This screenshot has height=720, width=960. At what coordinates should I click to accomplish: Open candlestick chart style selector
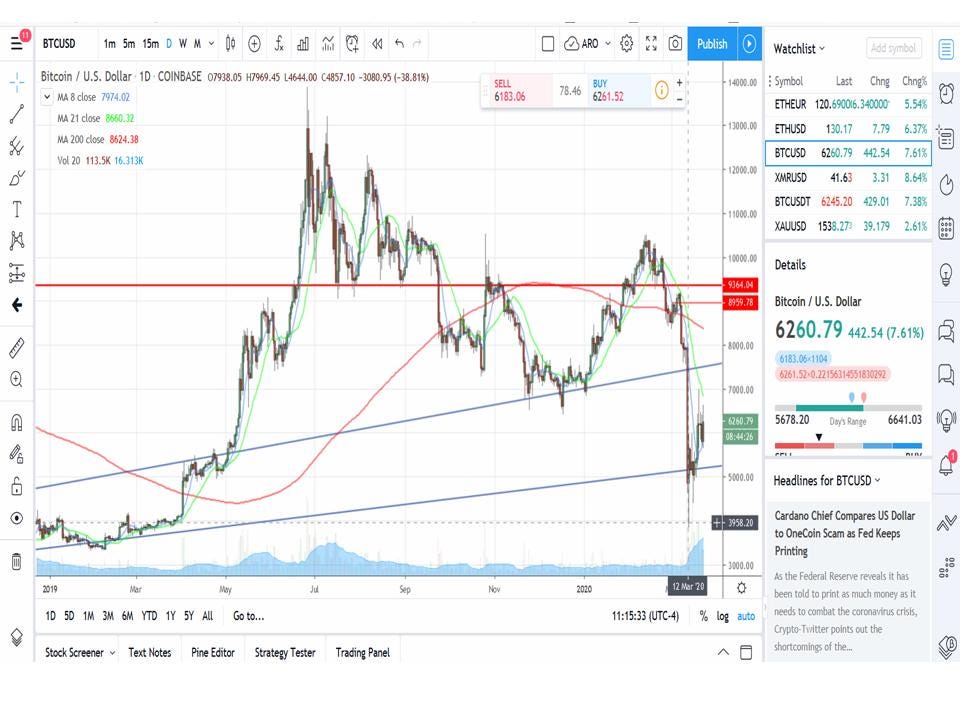(x=230, y=43)
